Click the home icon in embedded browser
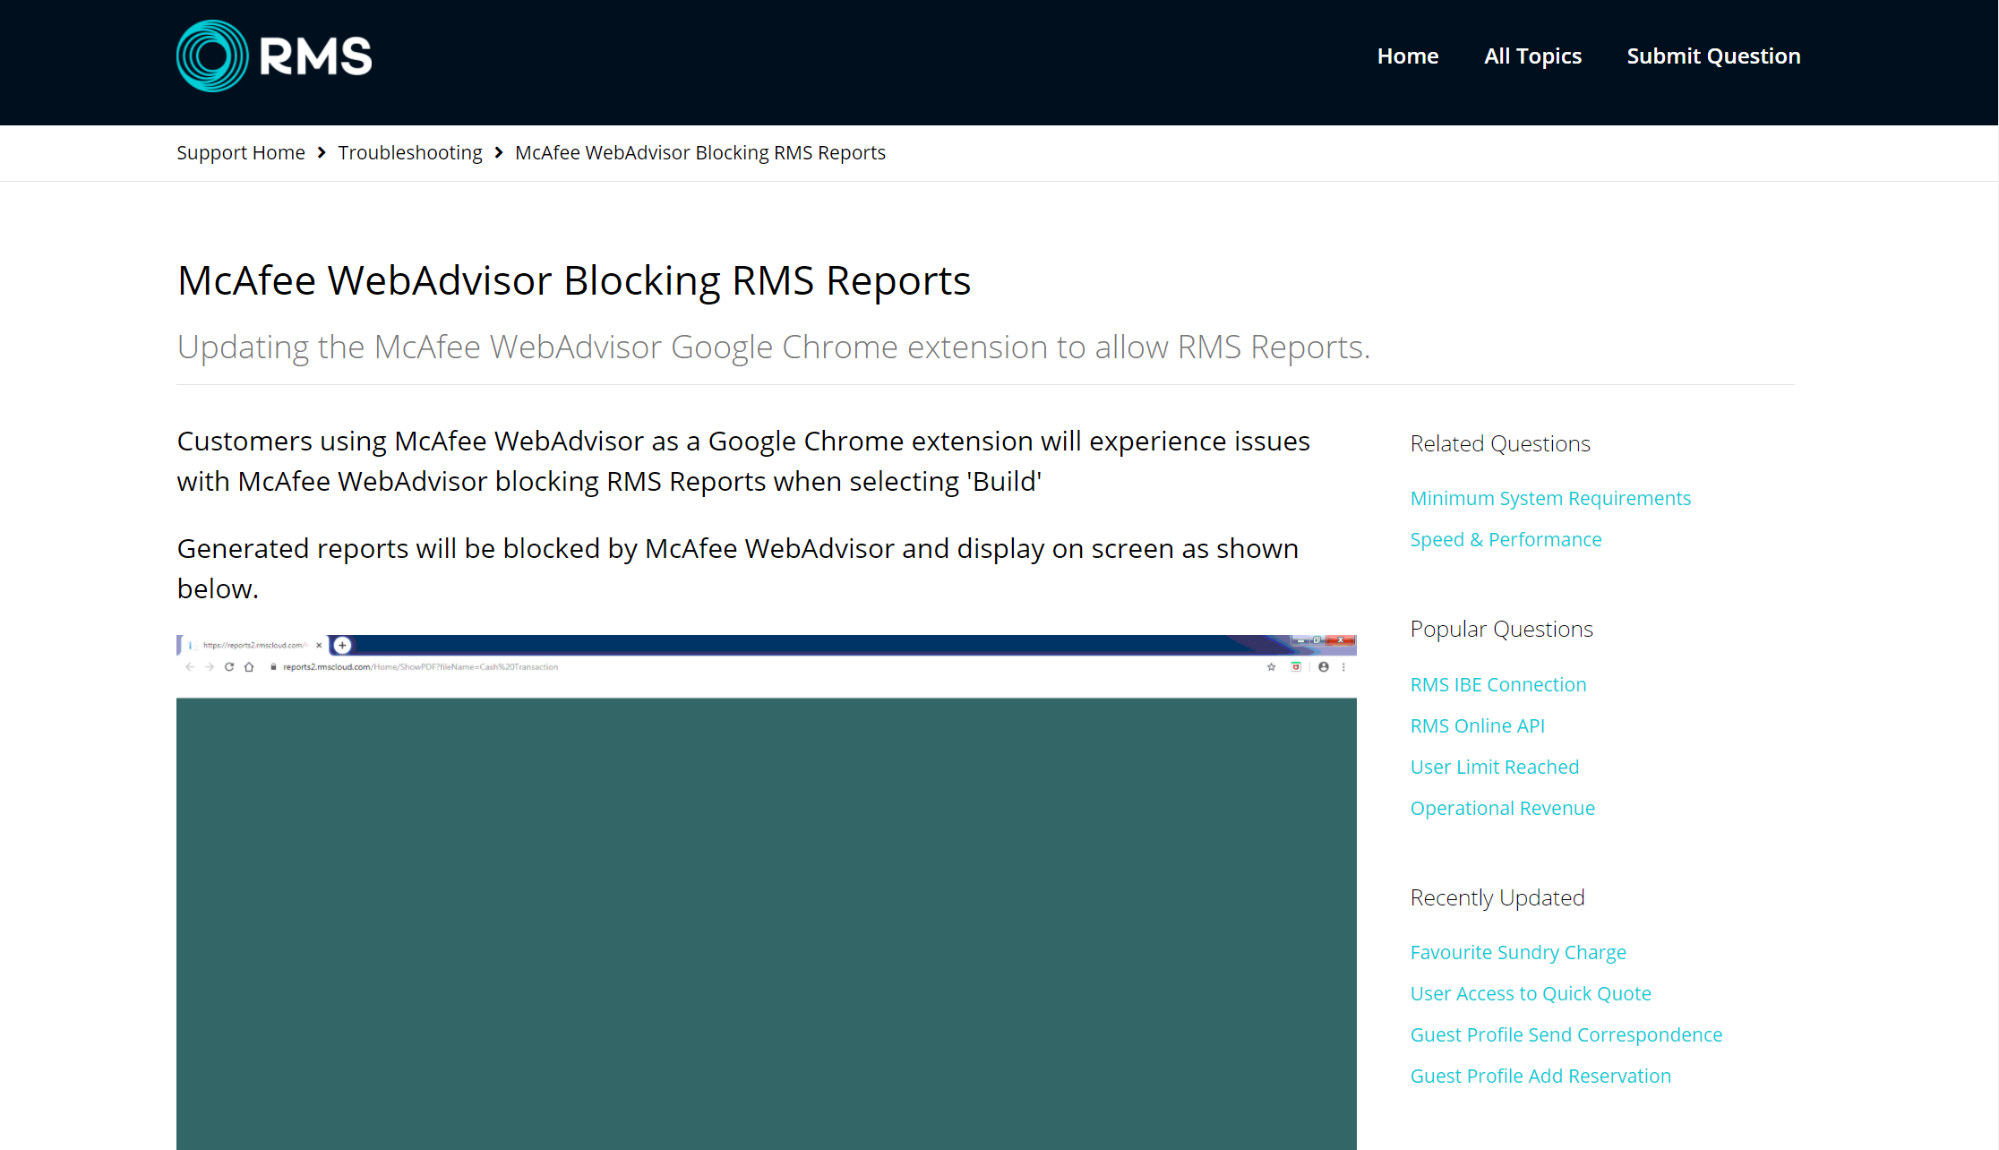1999x1150 pixels. pos(249,667)
